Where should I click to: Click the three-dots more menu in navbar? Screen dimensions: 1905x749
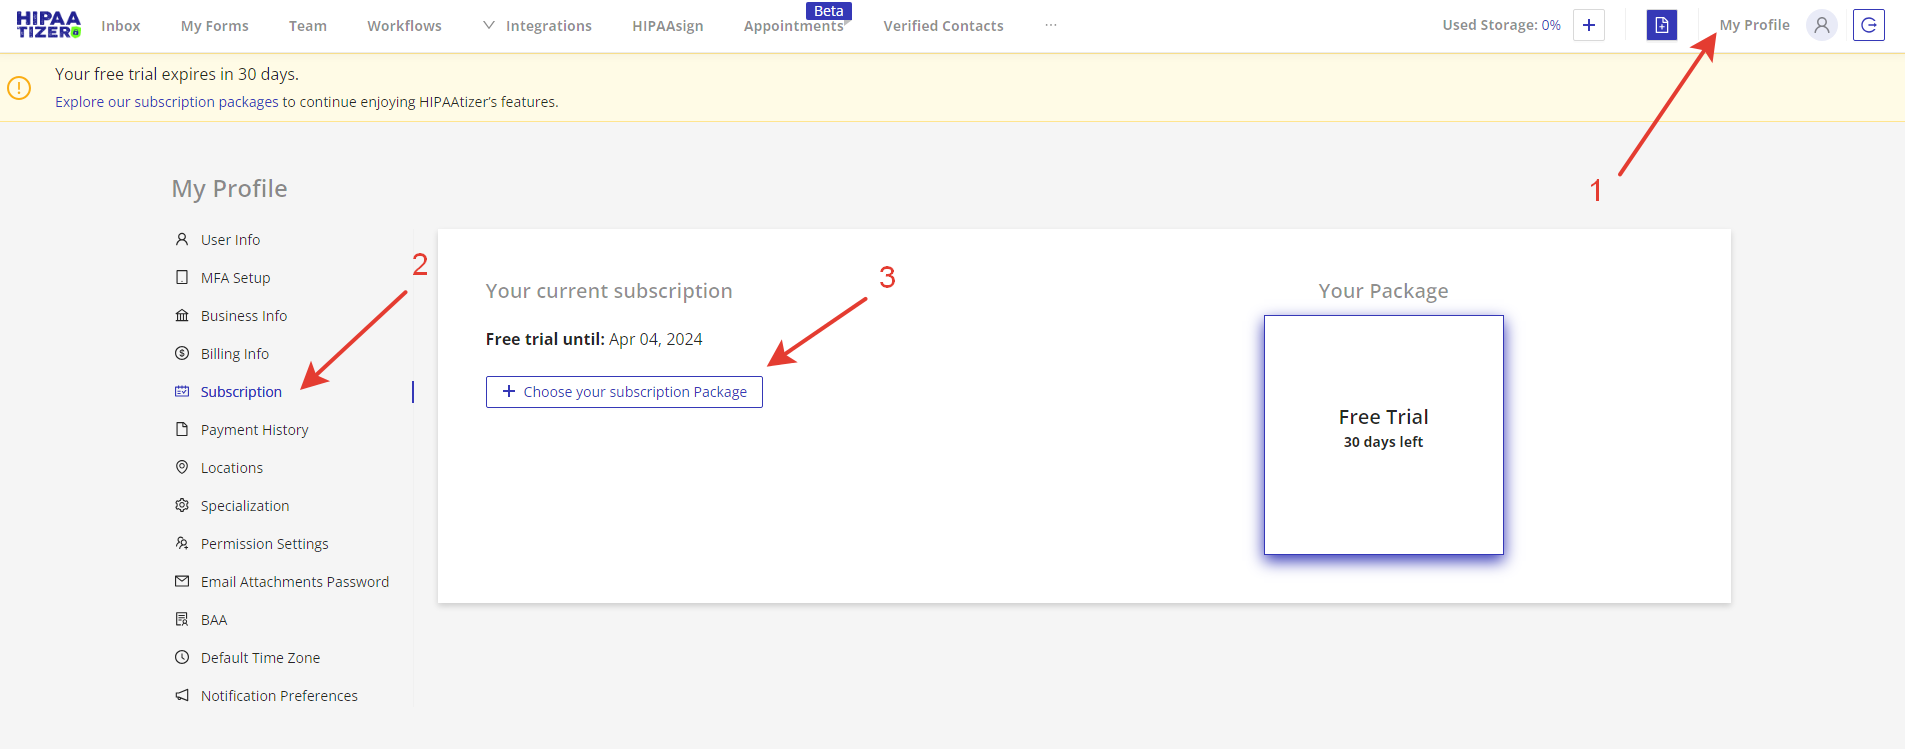[x=1050, y=25]
